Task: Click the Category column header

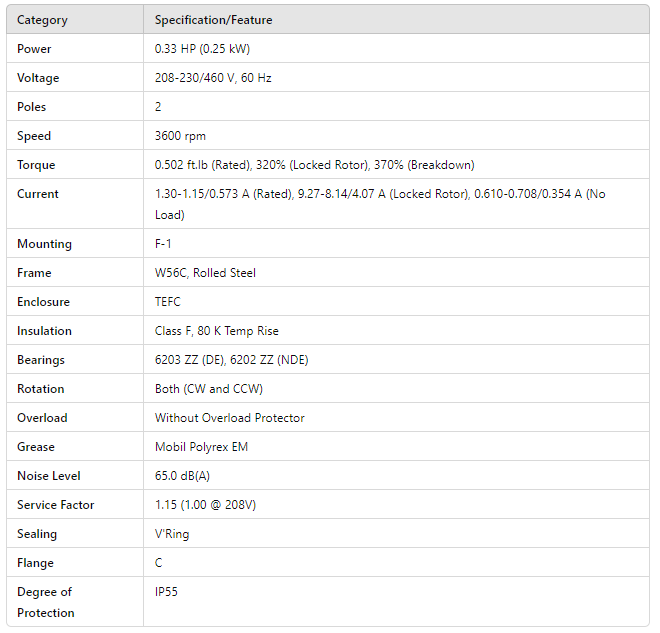Action: point(41,20)
